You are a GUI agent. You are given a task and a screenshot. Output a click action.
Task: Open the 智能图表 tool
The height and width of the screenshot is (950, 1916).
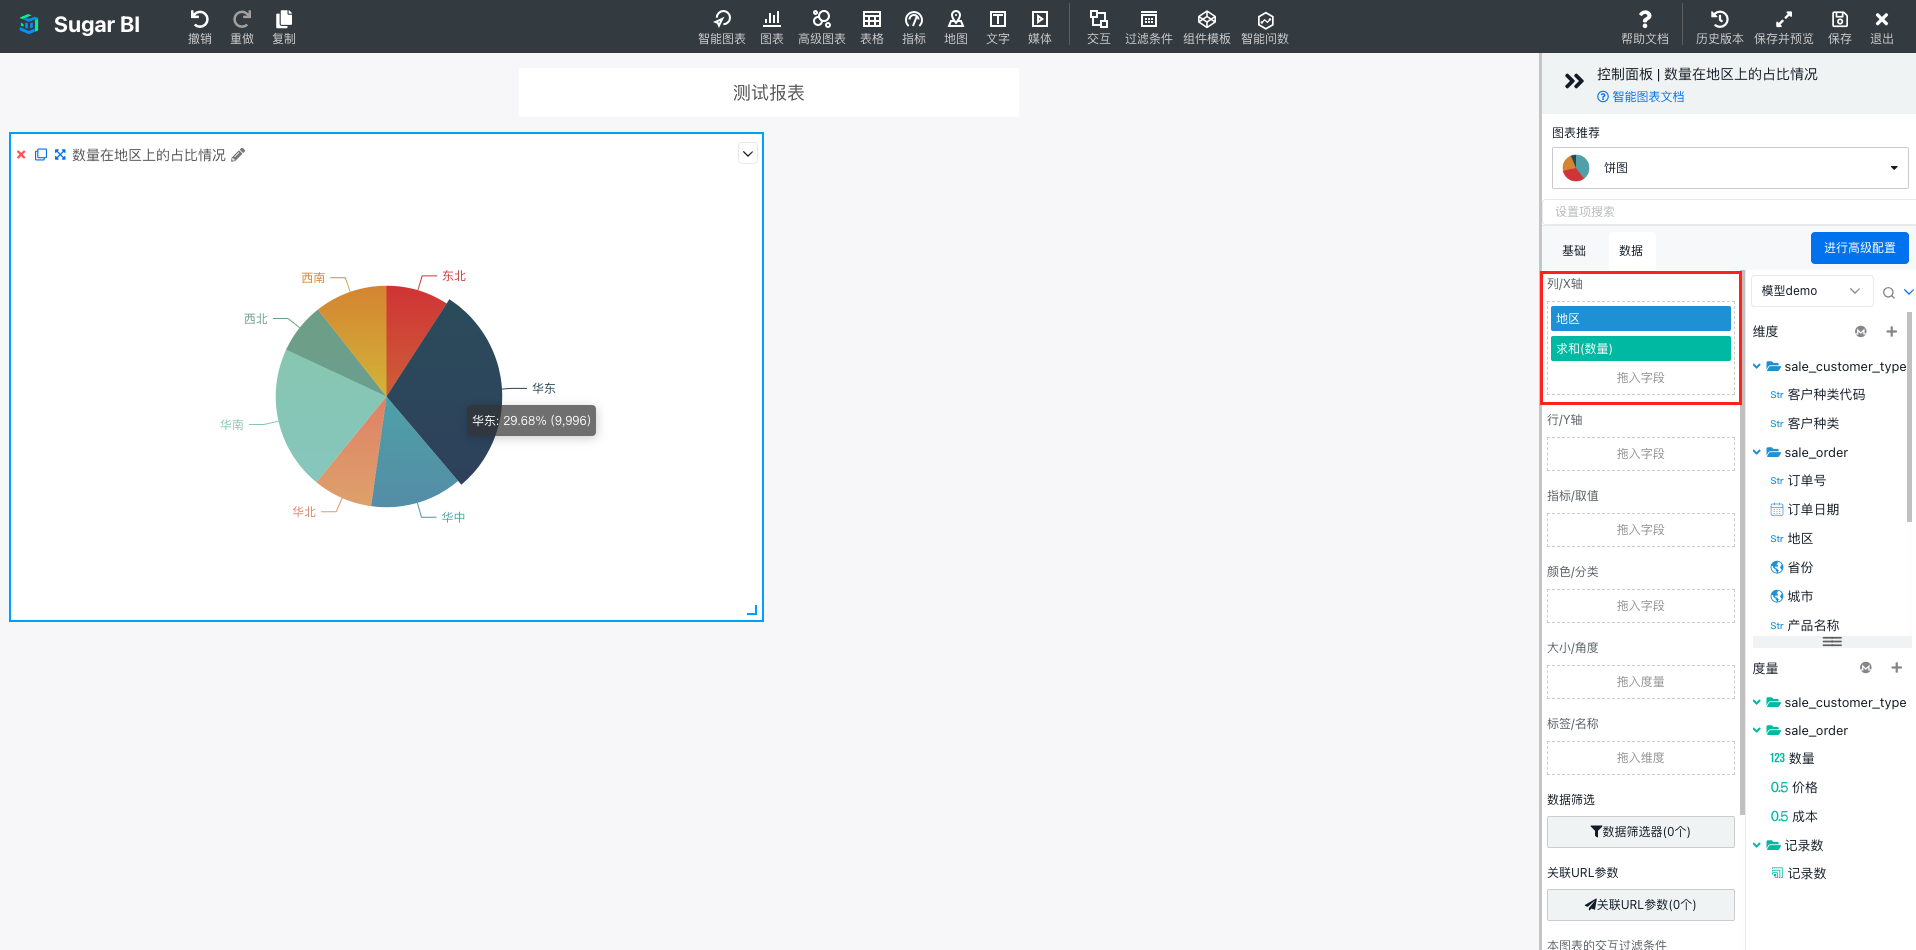tap(721, 26)
